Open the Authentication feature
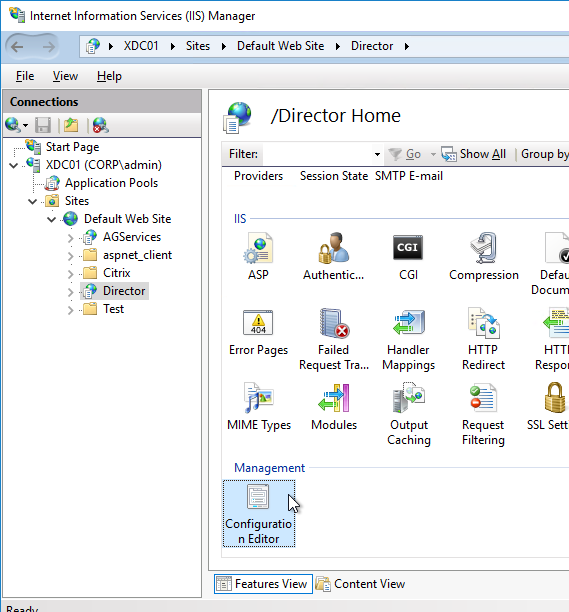The height and width of the screenshot is (612, 569). (333, 256)
